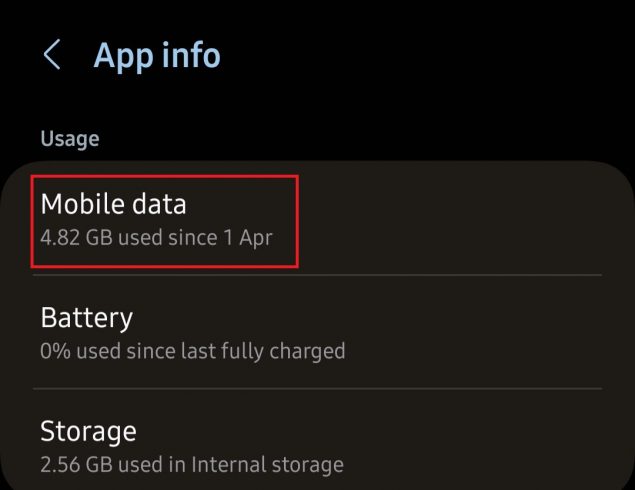Tap the Battery heading

pyautogui.click(x=86, y=318)
